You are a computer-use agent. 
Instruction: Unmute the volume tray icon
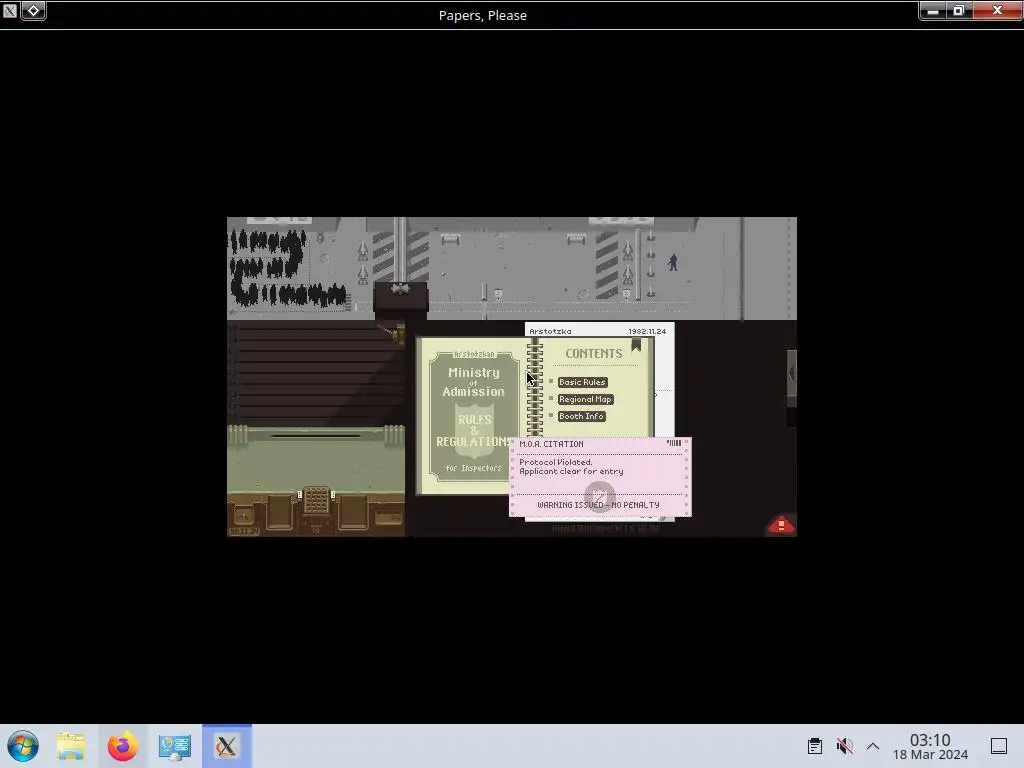pos(844,746)
